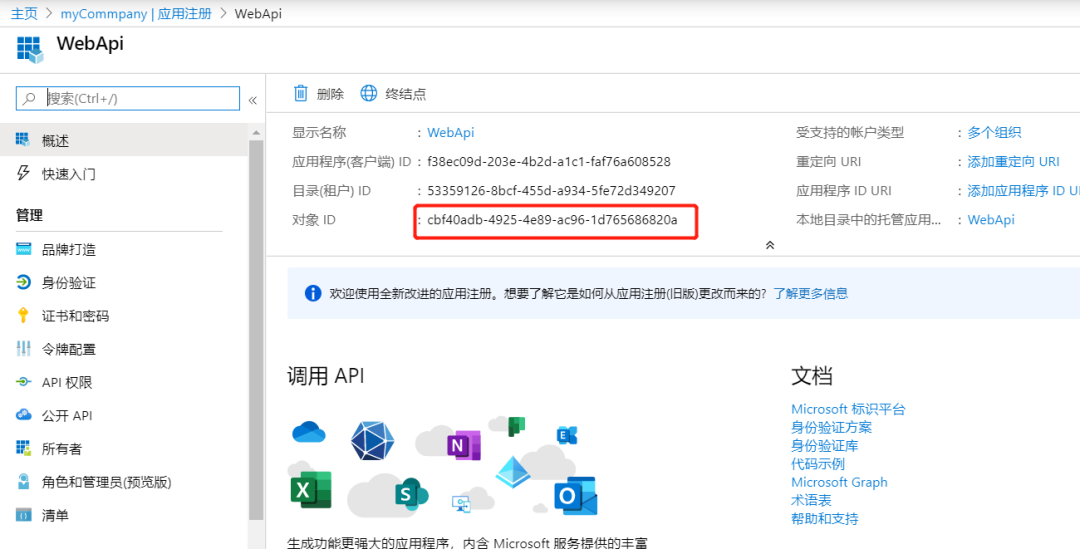Open 帮助和支持 documentation link

click(x=824, y=518)
